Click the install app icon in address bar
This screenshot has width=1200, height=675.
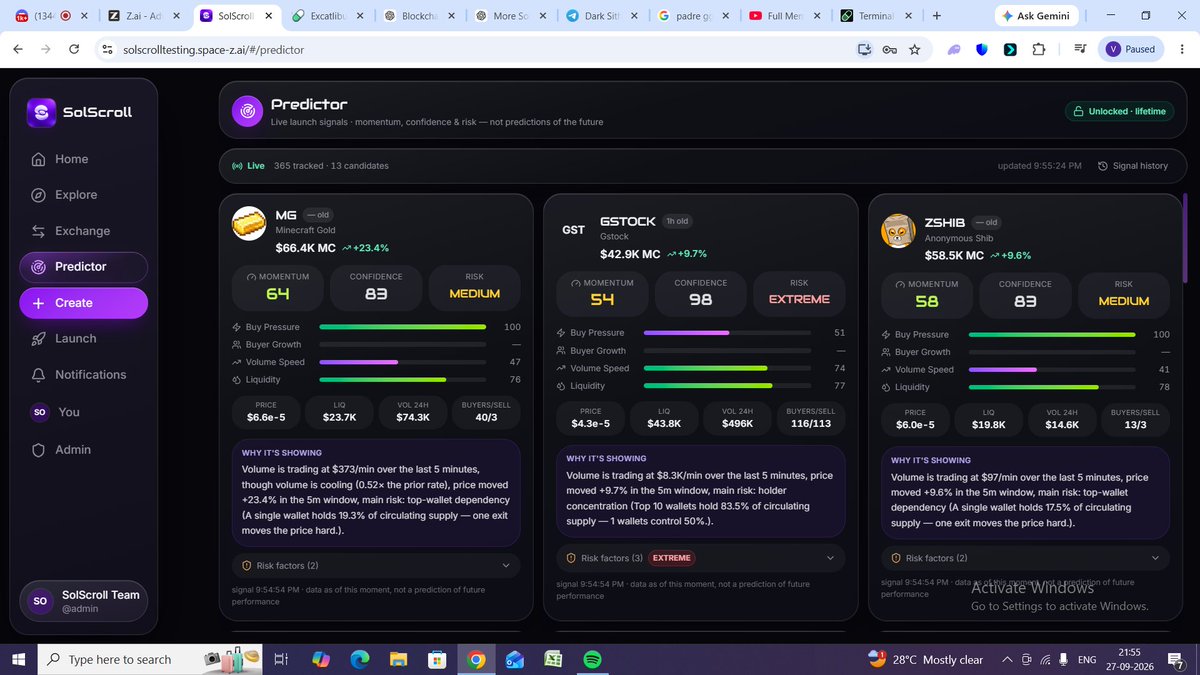point(865,49)
